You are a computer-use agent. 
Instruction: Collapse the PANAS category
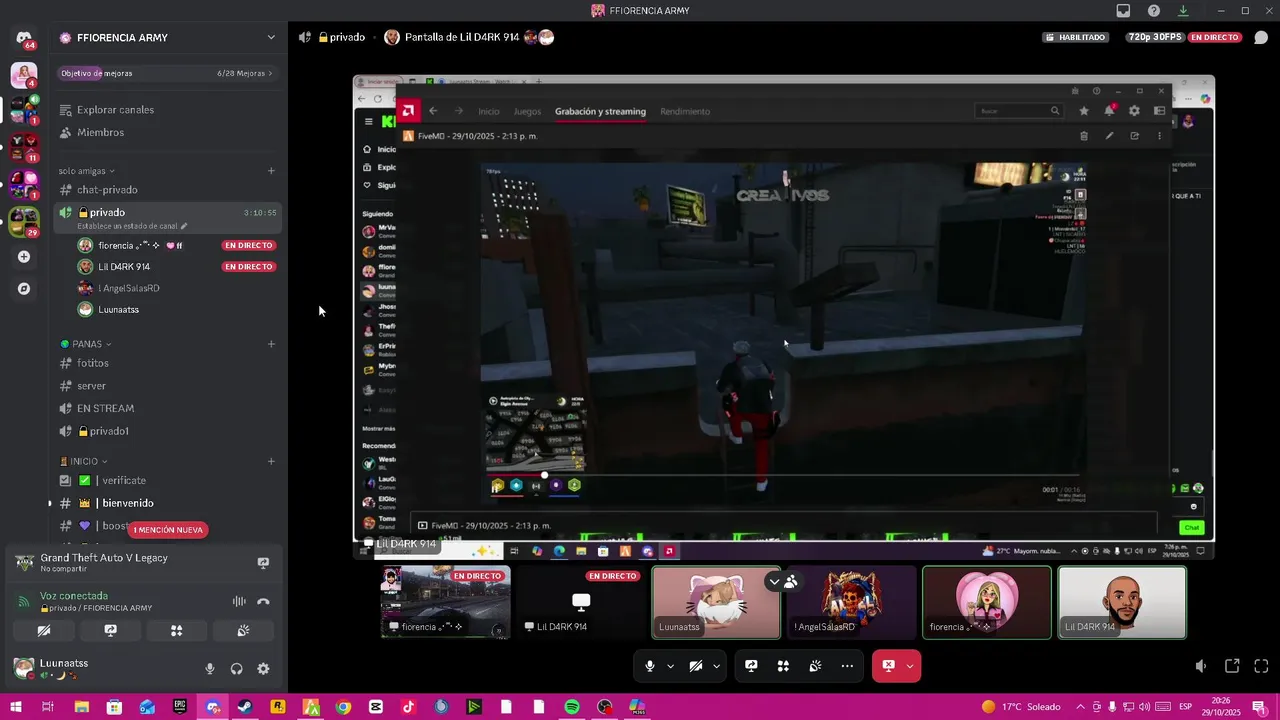[86, 344]
